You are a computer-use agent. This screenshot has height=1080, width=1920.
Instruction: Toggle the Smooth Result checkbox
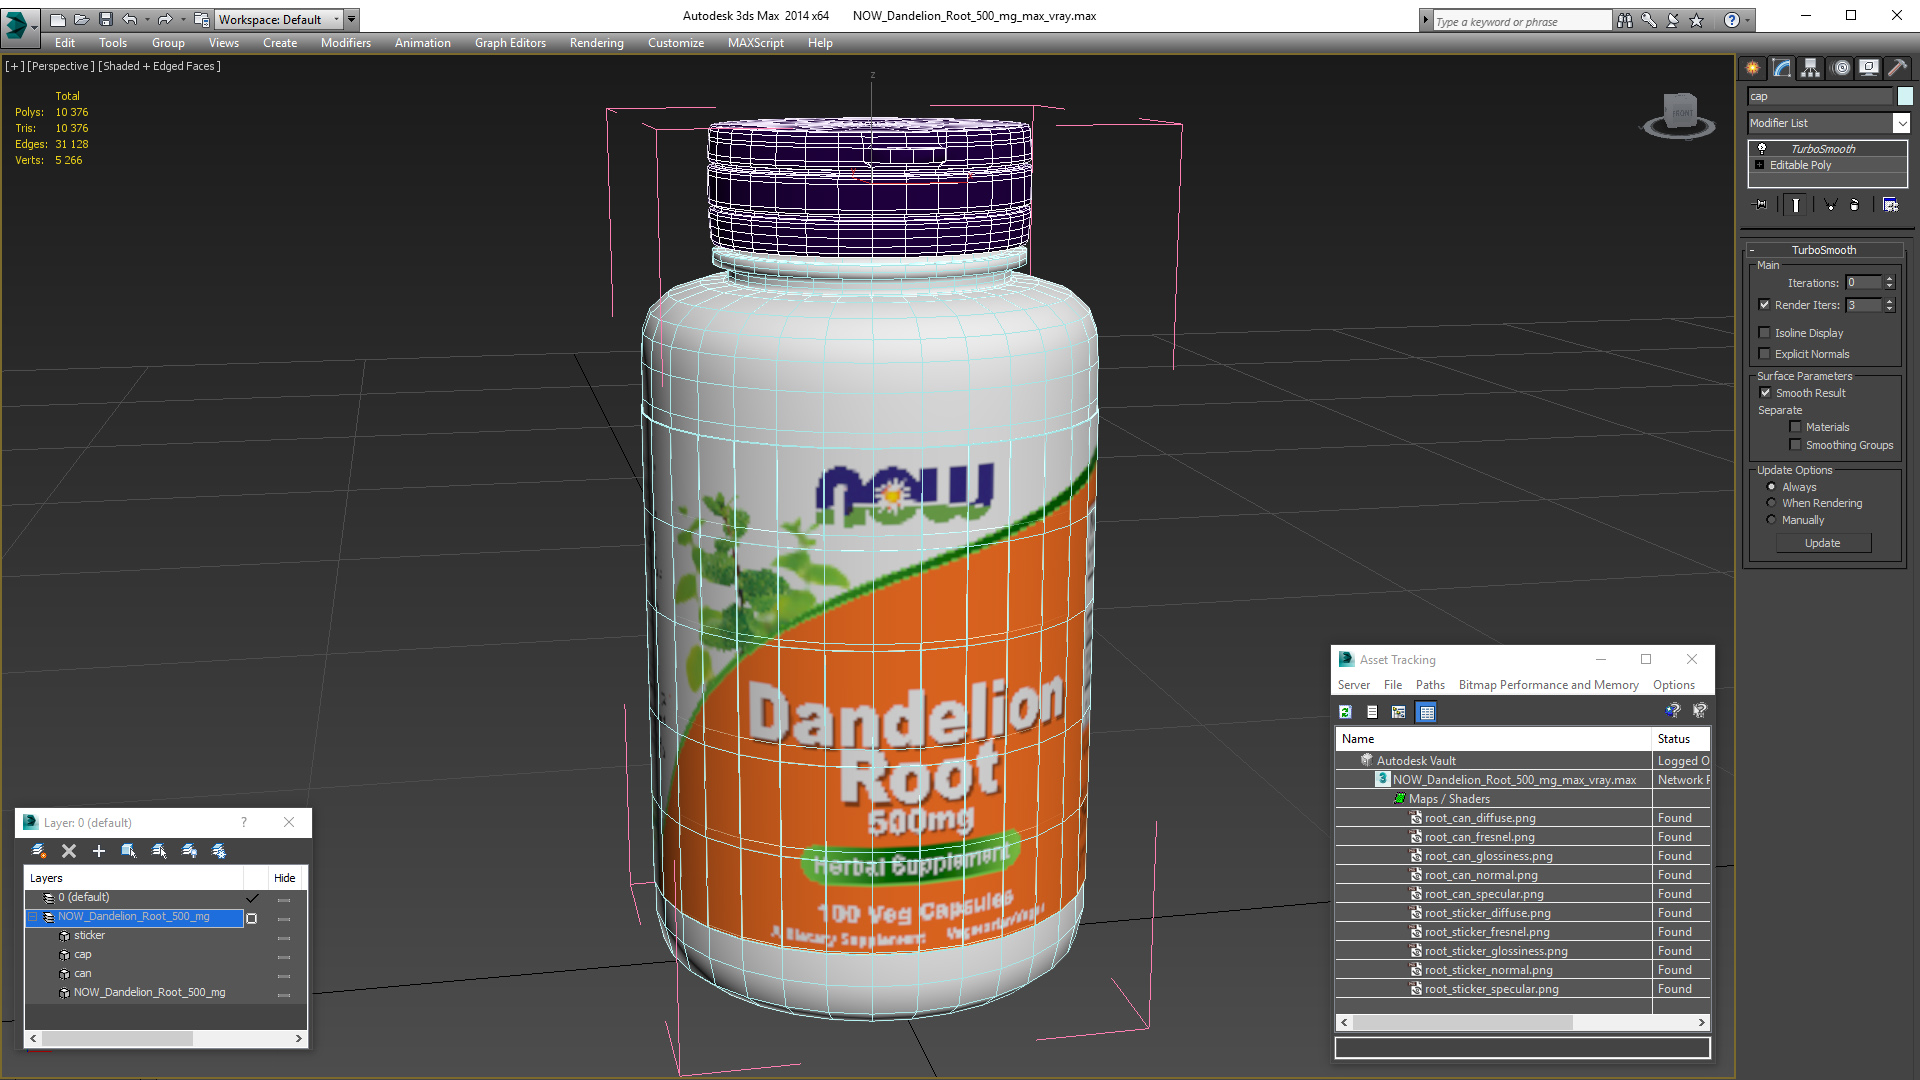coord(1765,393)
